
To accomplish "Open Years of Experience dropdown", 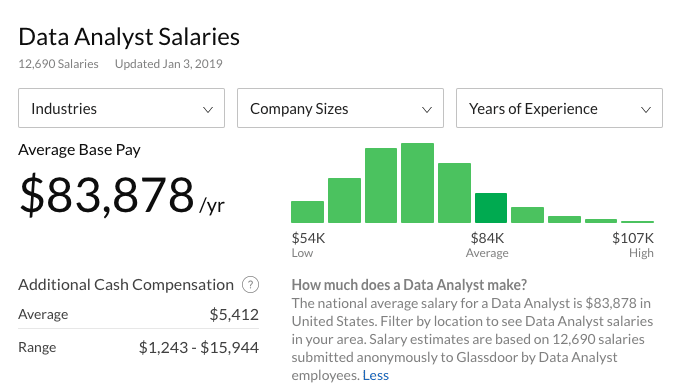I will click(560, 108).
